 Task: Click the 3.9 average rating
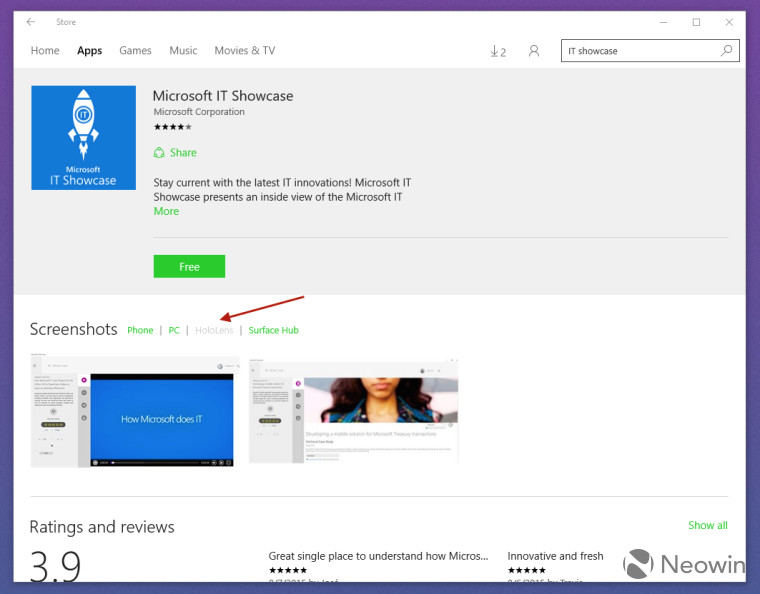55,565
